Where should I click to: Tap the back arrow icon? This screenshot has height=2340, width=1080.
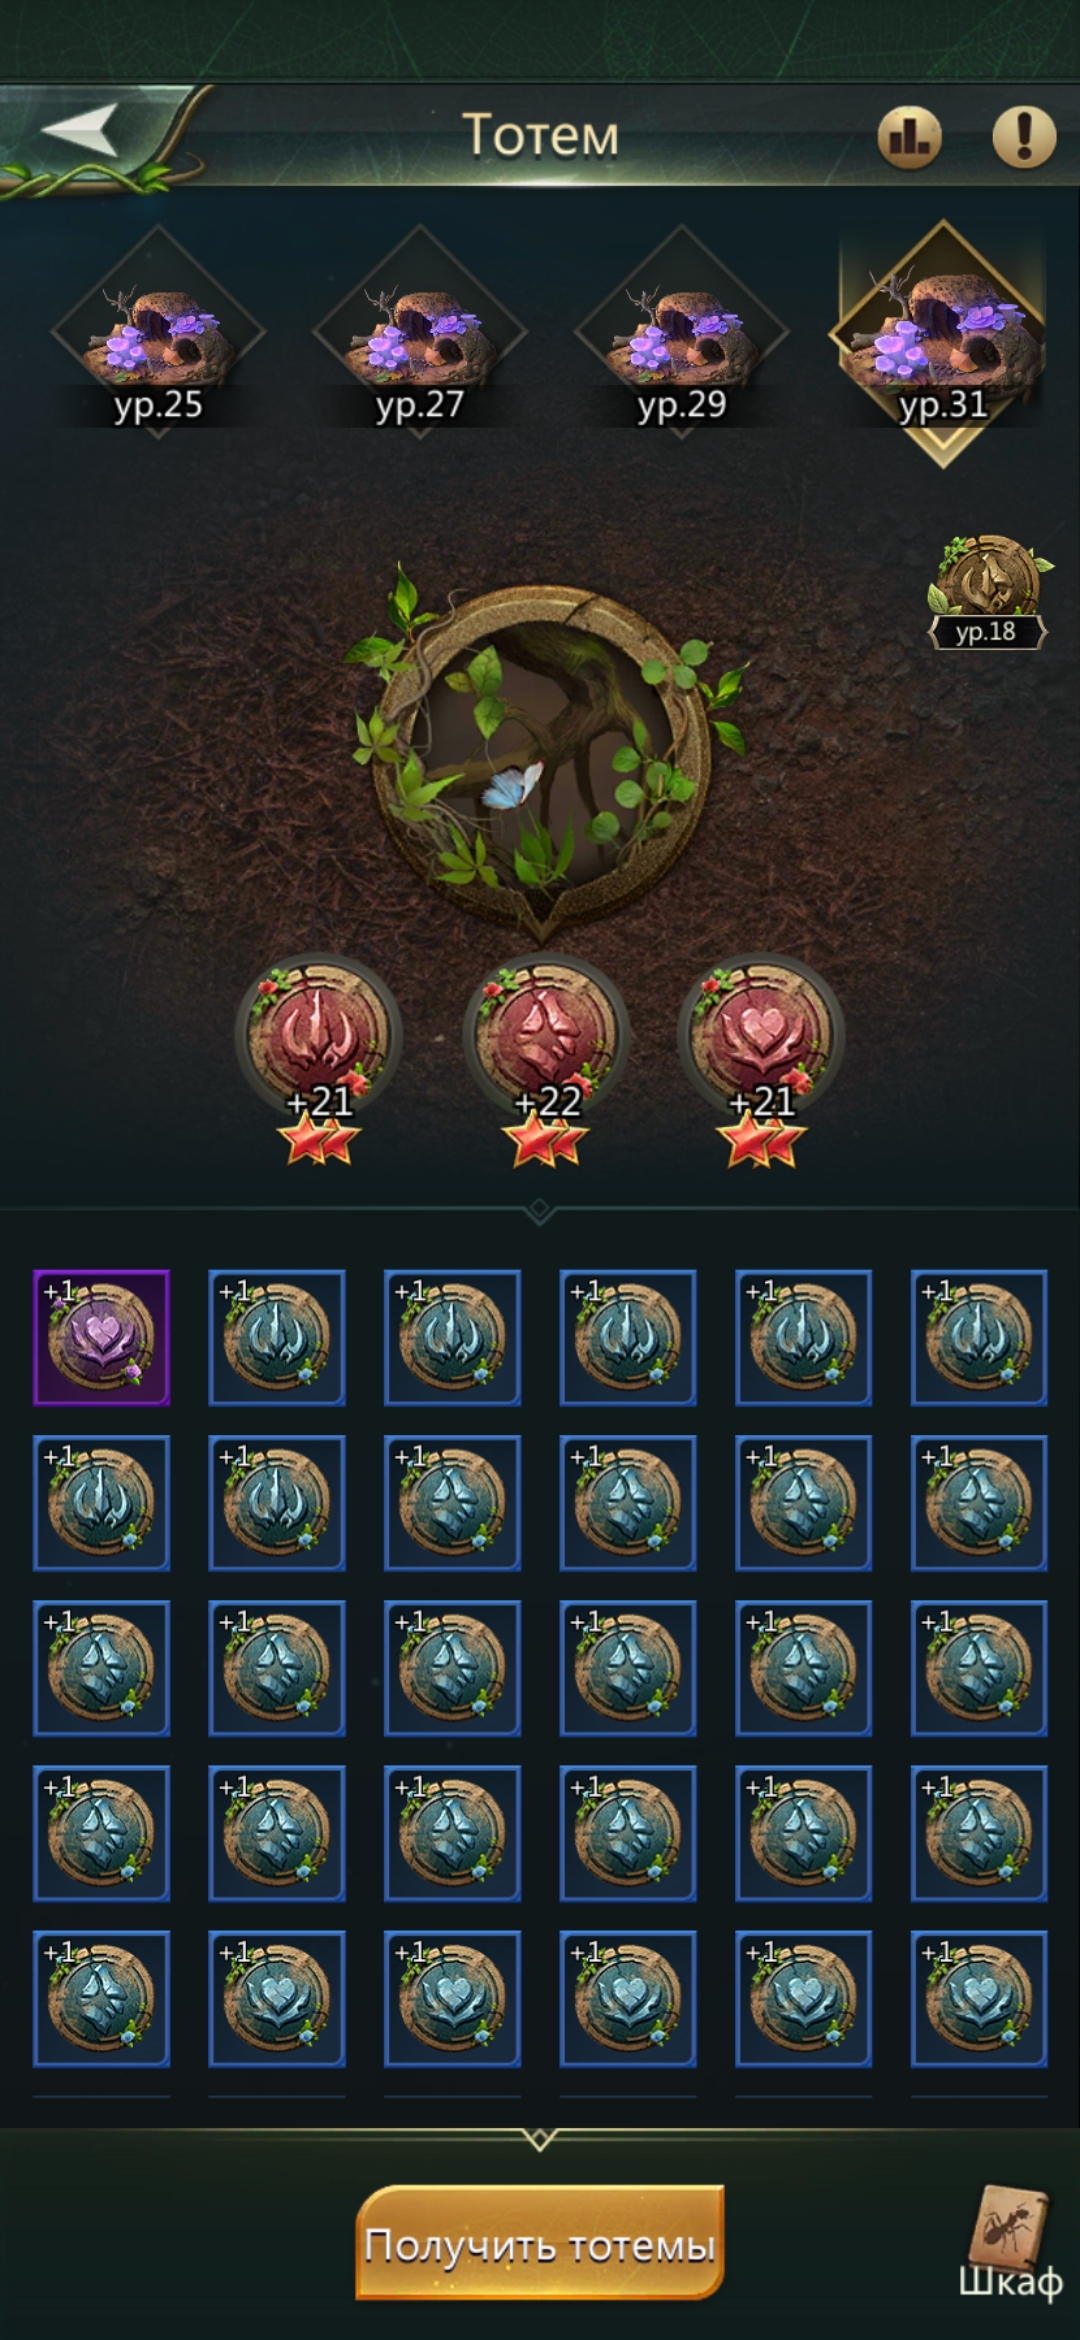coord(80,130)
